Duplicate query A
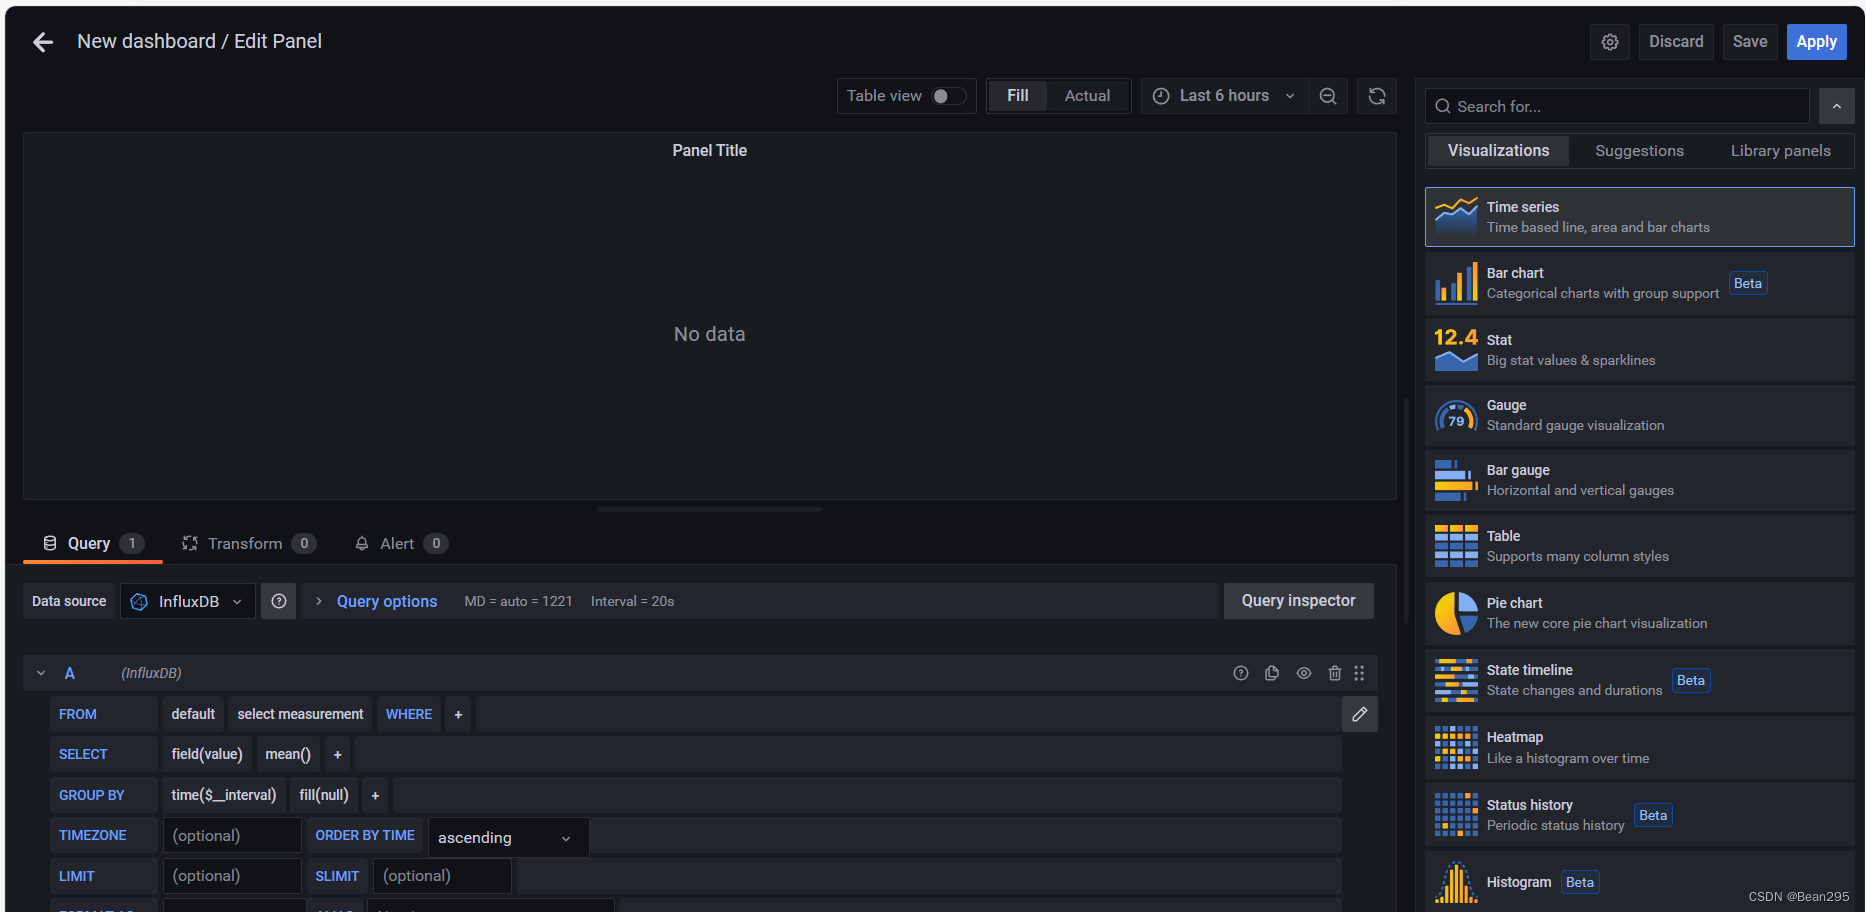The image size is (1866, 912). click(1271, 673)
